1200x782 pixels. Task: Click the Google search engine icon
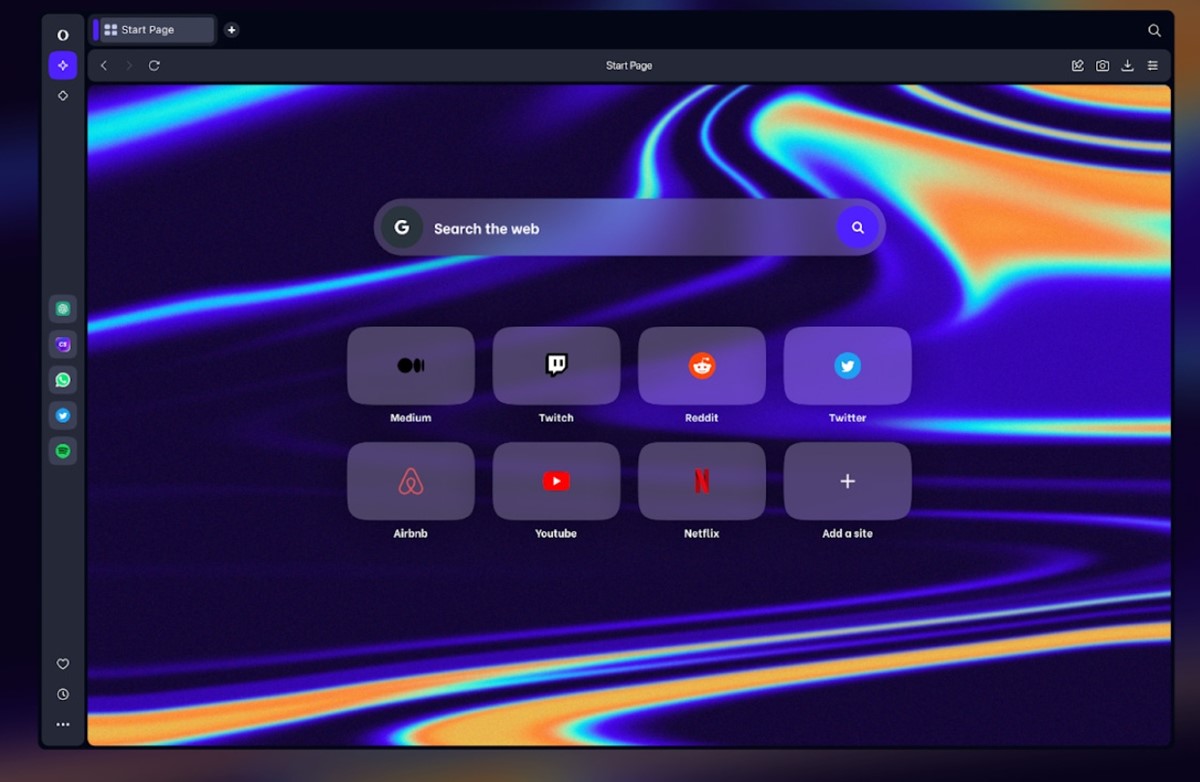[402, 228]
